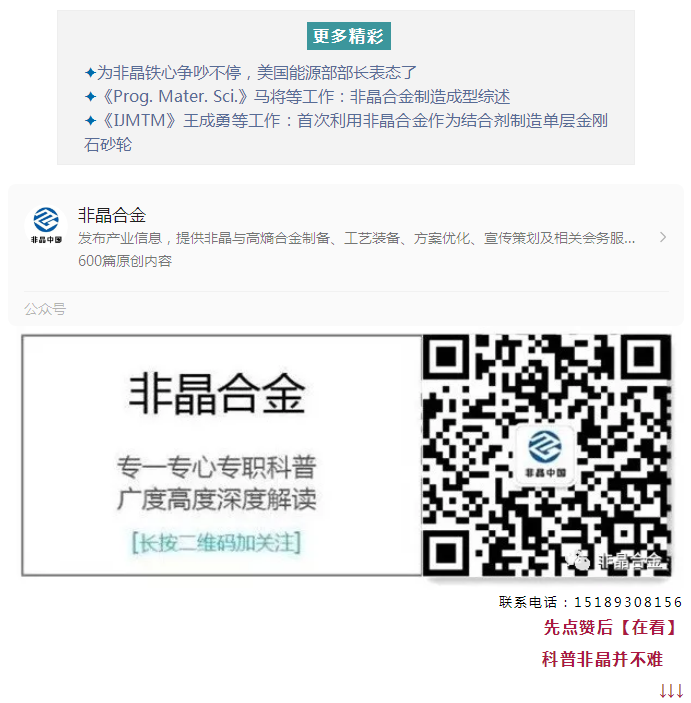Click the blue star bullet before 为非晶铁心
Screen dimensions: 691x703
click(x=90, y=73)
